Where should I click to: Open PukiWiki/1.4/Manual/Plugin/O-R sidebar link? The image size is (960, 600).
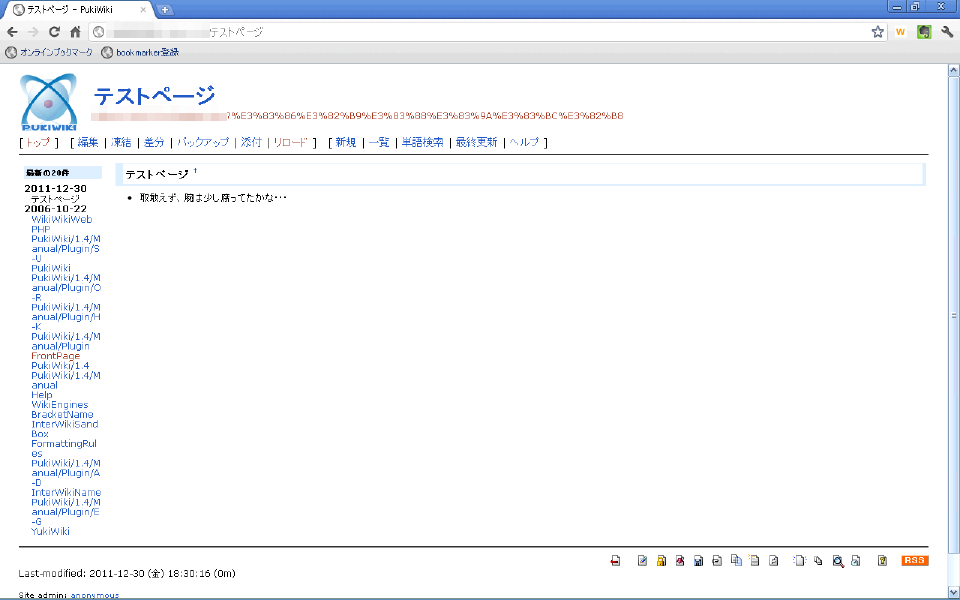tap(66, 288)
